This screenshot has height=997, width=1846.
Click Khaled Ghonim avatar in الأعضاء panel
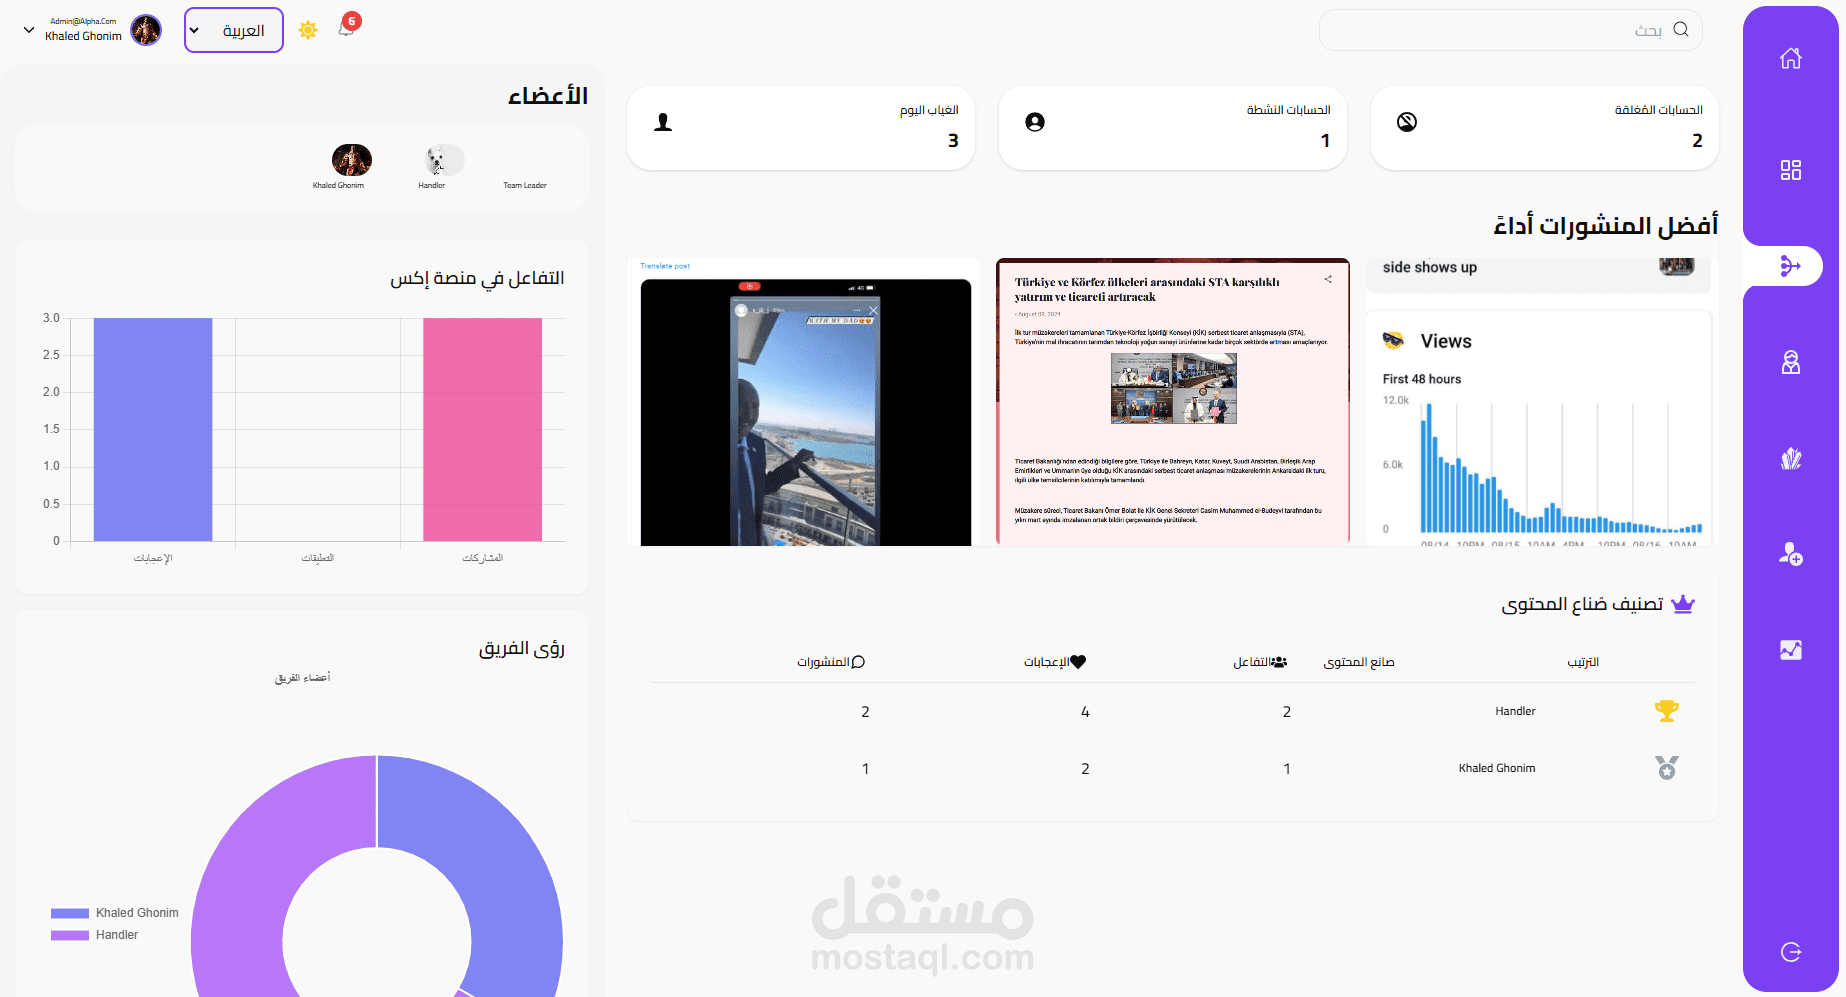pos(352,160)
